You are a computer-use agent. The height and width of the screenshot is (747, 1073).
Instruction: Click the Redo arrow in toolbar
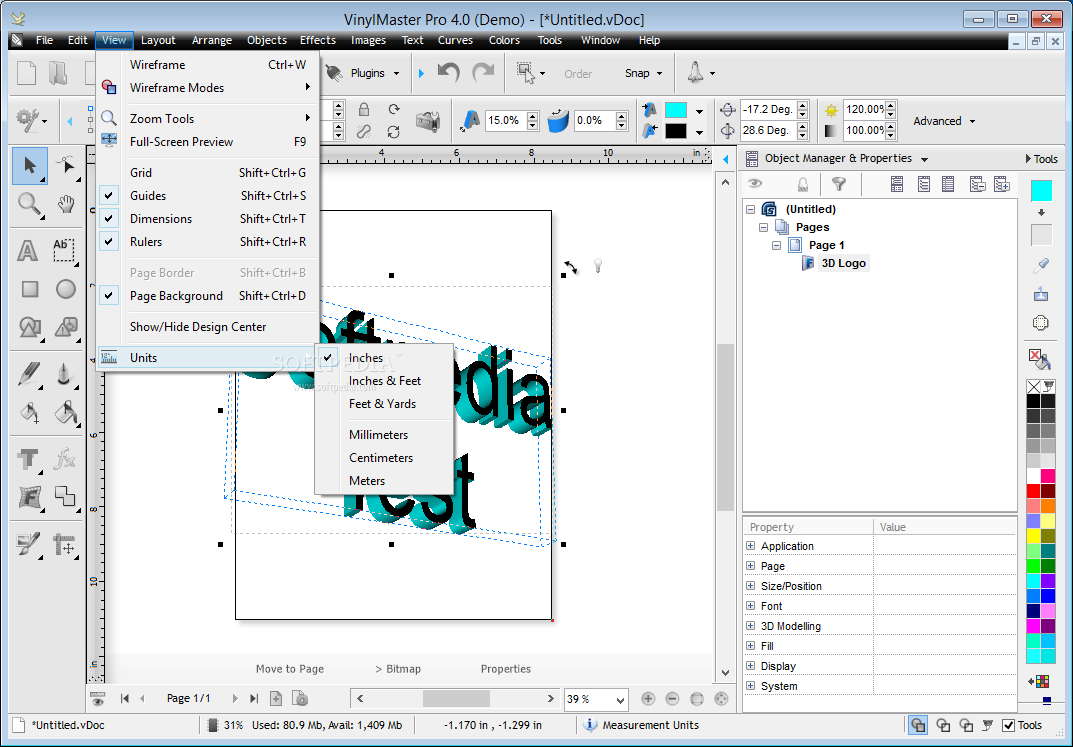483,72
